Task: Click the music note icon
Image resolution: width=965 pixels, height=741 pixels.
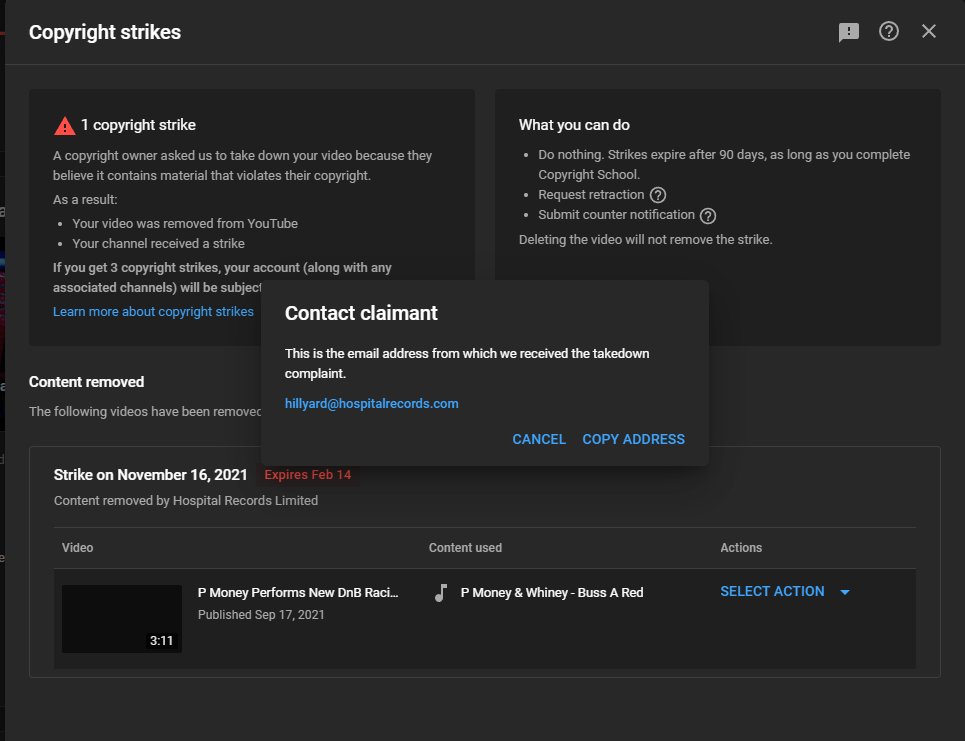Action: pos(441,593)
